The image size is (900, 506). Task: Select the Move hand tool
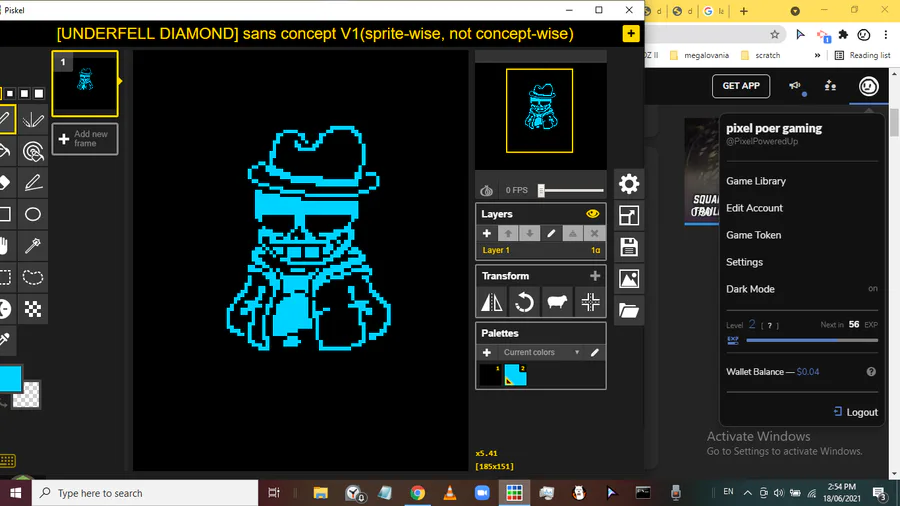tap(5, 246)
